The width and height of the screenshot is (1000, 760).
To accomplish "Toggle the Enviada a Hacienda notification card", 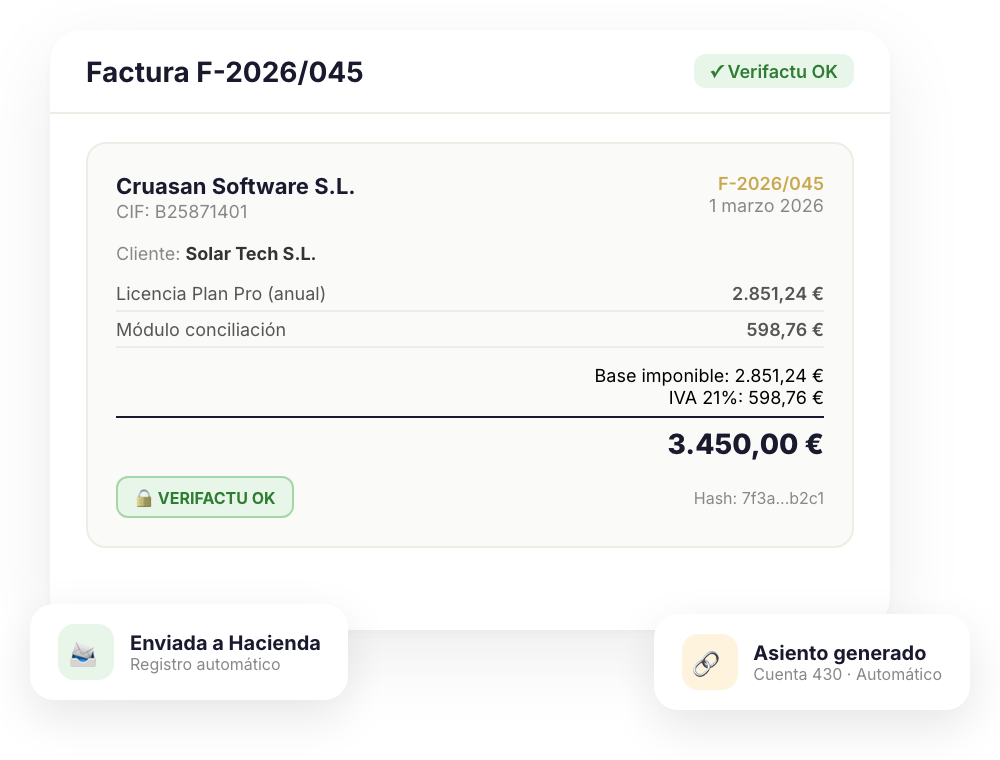I will click(188, 653).
